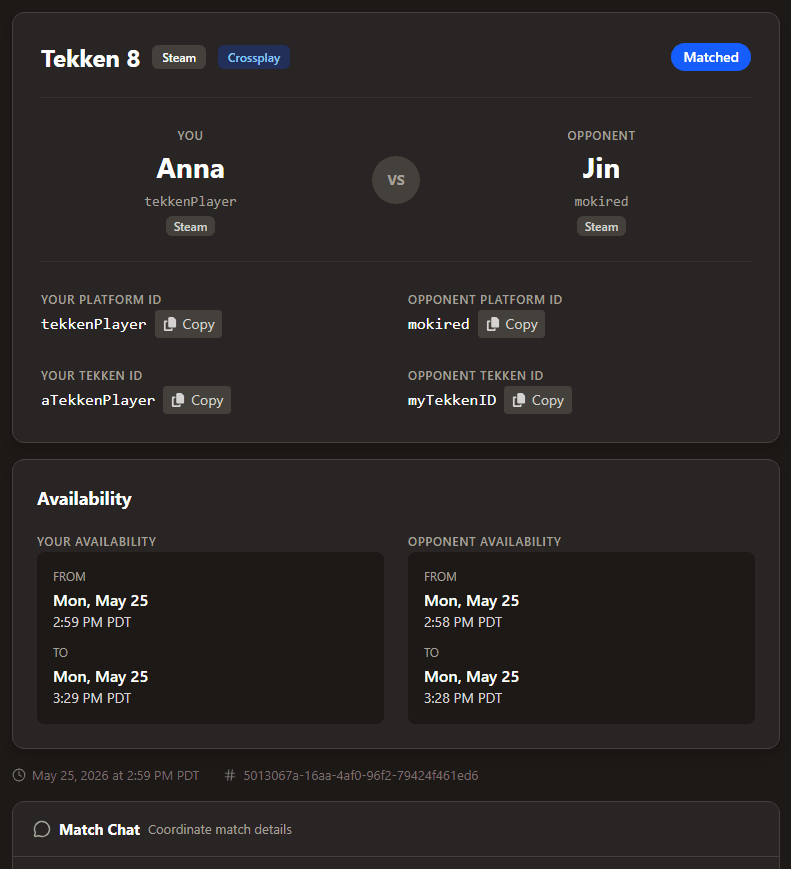
Task: Select the aTekkenPlayer ID text
Action: (x=98, y=400)
